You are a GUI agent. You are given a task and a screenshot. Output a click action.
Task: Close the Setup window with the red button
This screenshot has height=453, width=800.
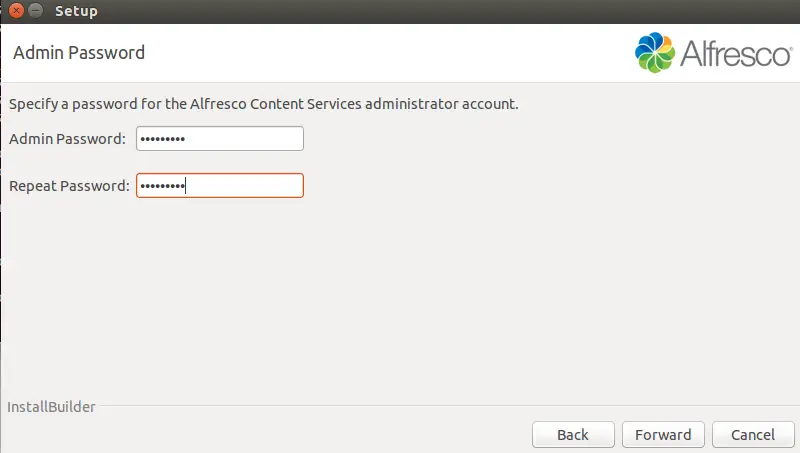point(16,10)
